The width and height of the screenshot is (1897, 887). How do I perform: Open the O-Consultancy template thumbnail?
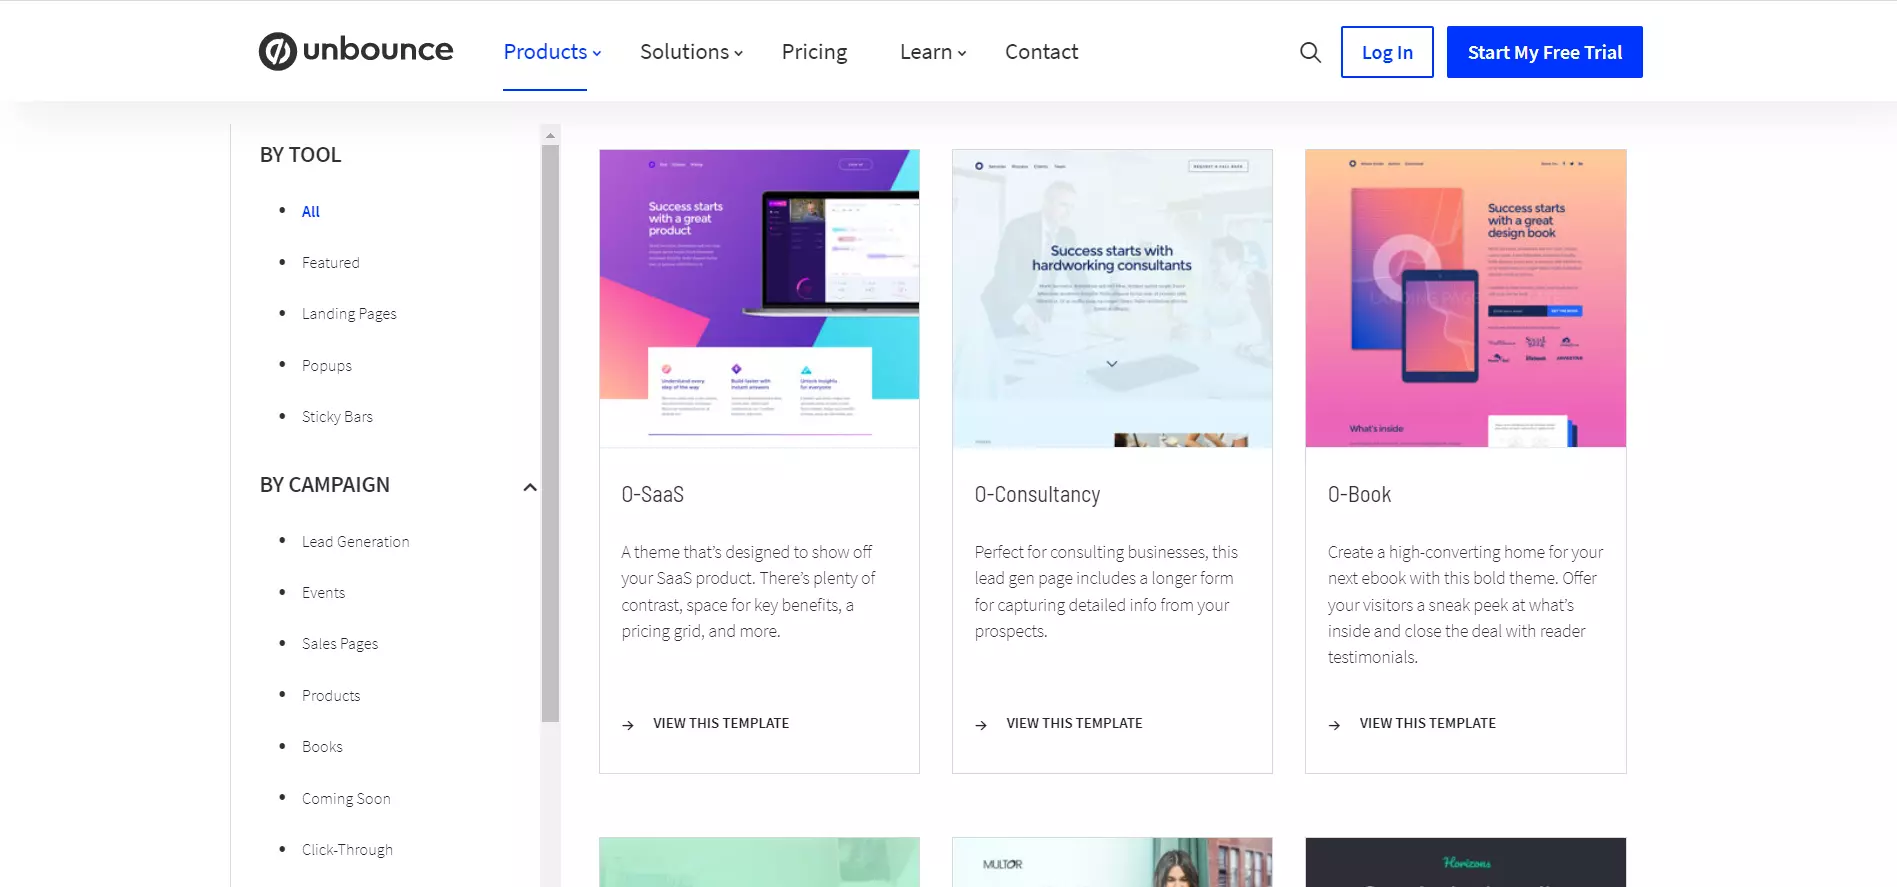(x=1112, y=298)
